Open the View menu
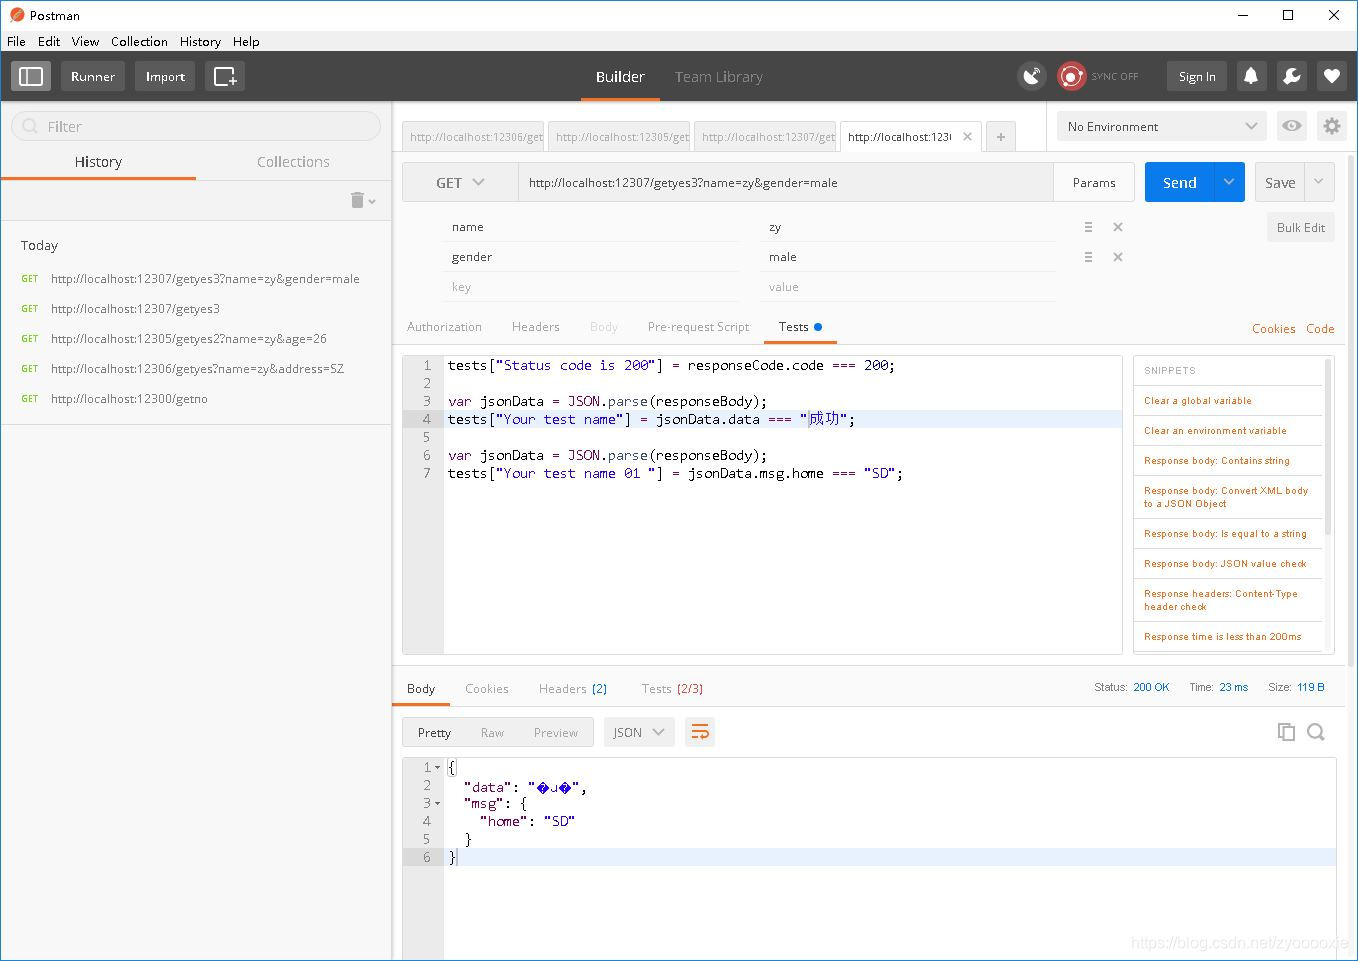This screenshot has width=1358, height=961. point(85,41)
